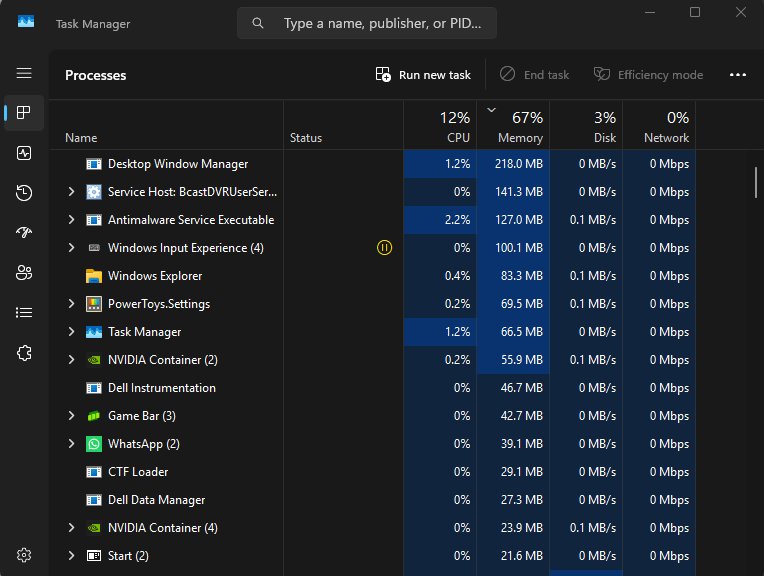Click the Processes page heading
This screenshot has width=764, height=576.
(x=96, y=75)
